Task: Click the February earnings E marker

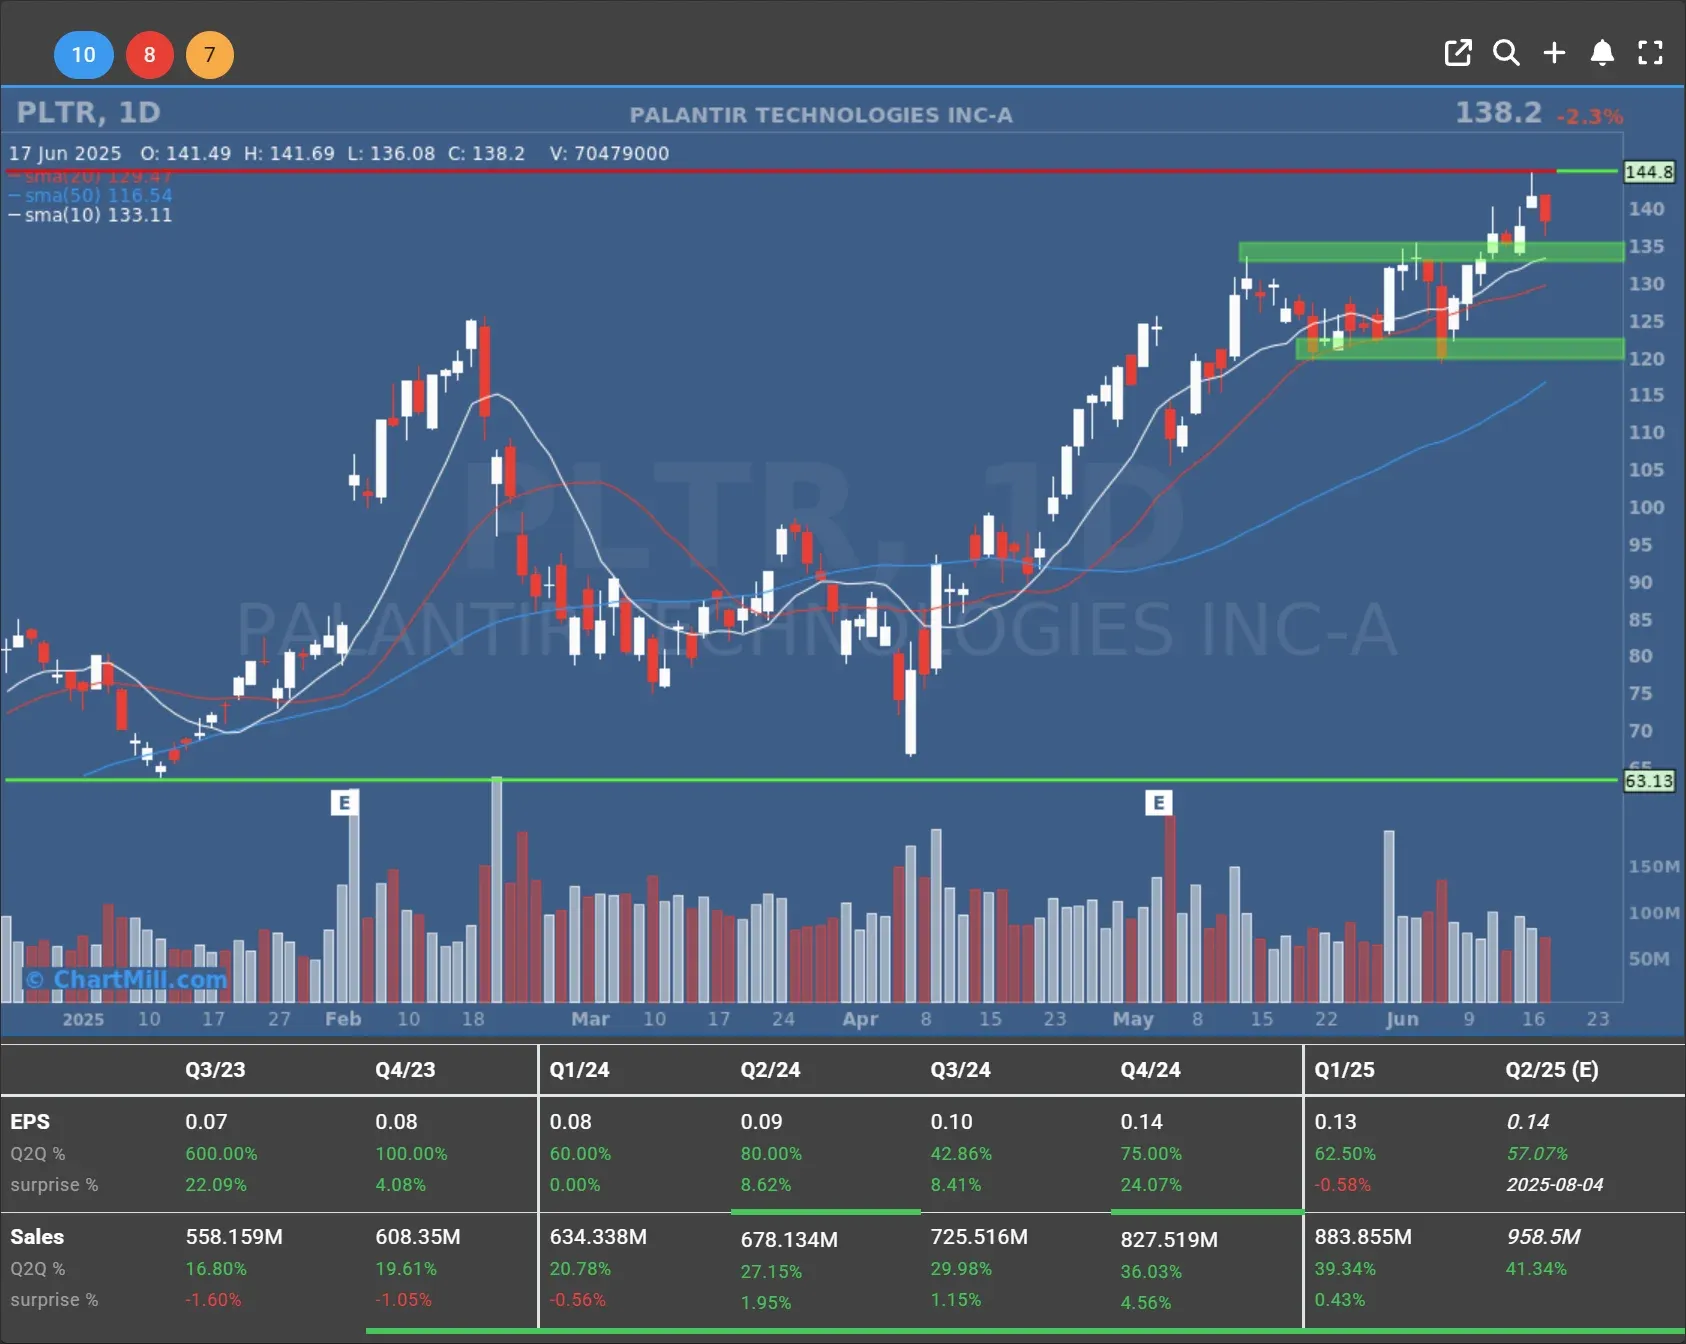Action: tap(344, 802)
